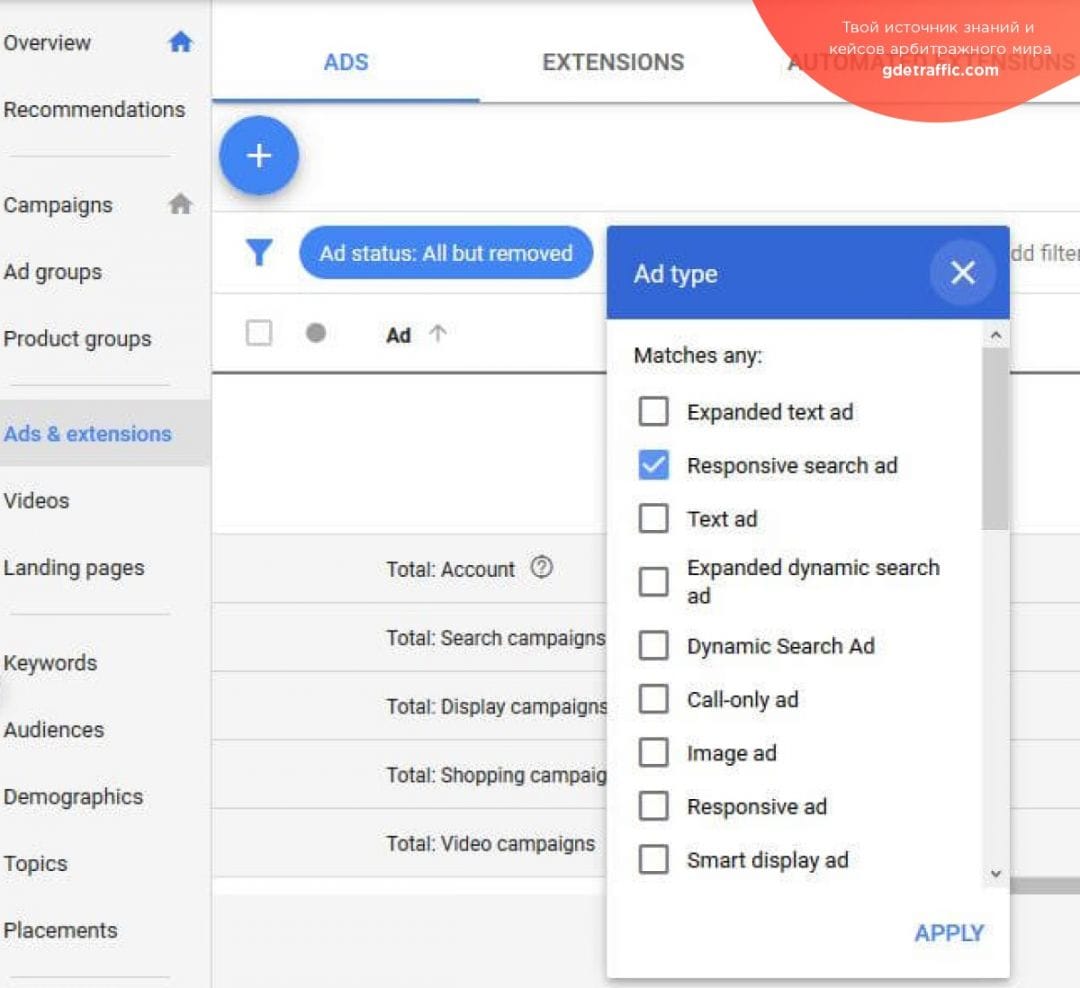The image size is (1080, 988).
Task: Open the Ad status: All but removed chip
Action: [x=446, y=253]
